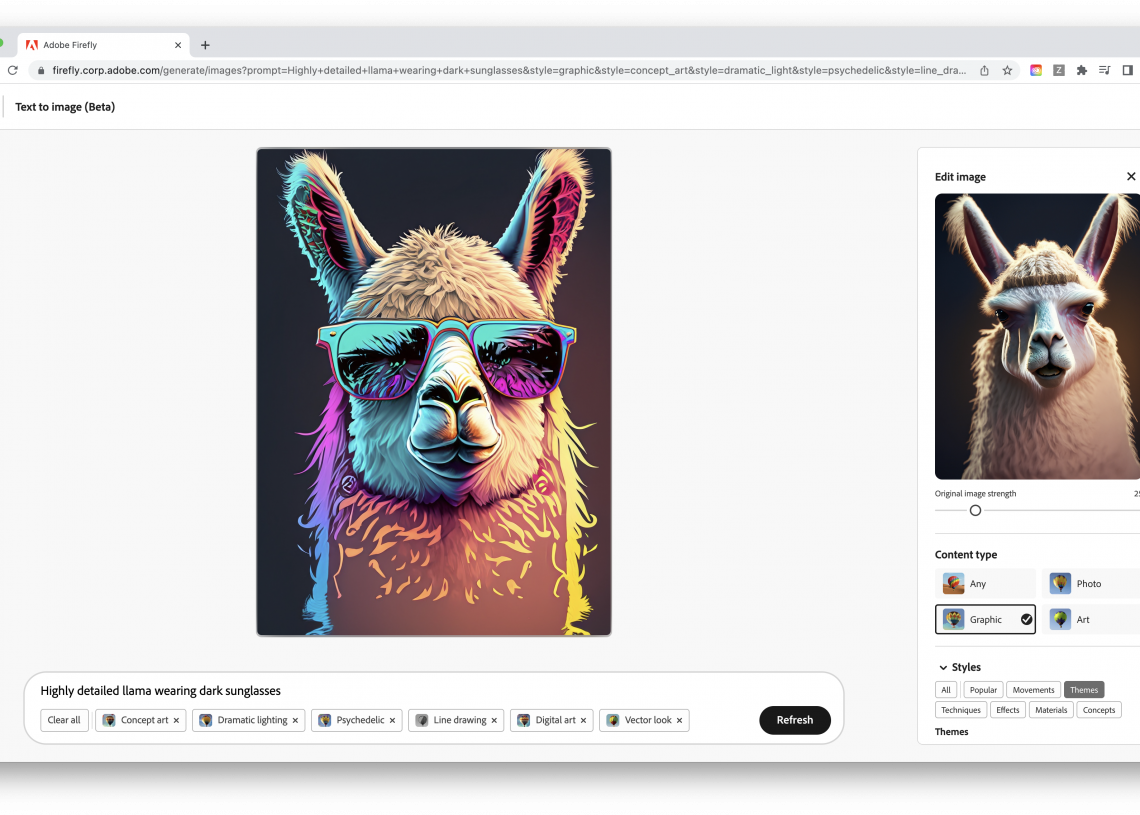This screenshot has height=815, width=1140.
Task: Remove the Dramatic lighting style tag
Action: tap(295, 720)
